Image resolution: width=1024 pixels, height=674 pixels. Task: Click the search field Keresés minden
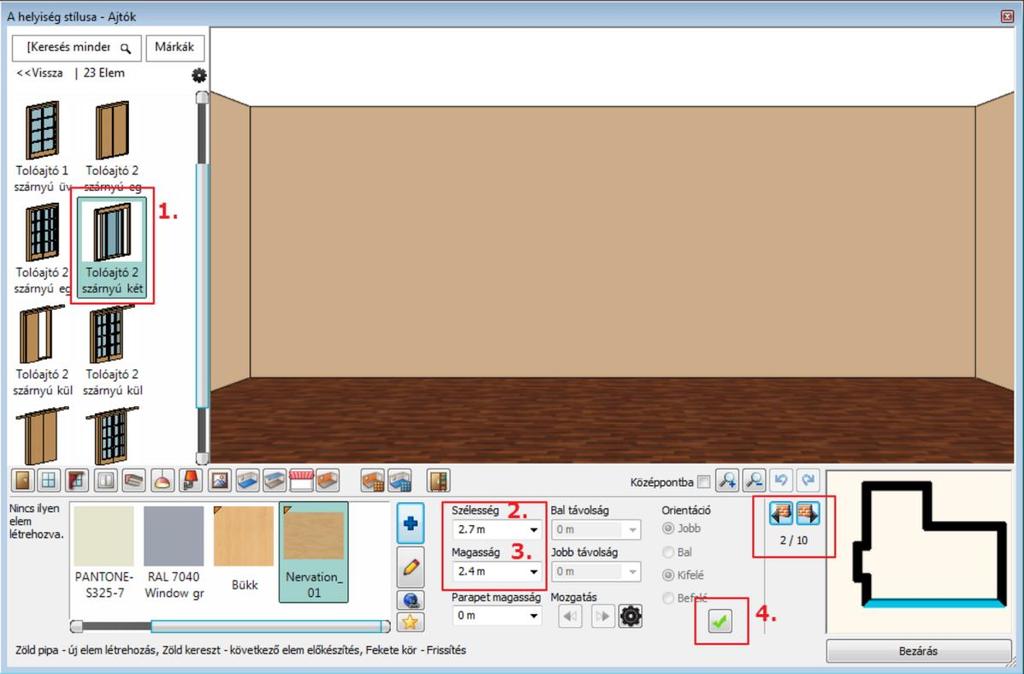tap(76, 48)
